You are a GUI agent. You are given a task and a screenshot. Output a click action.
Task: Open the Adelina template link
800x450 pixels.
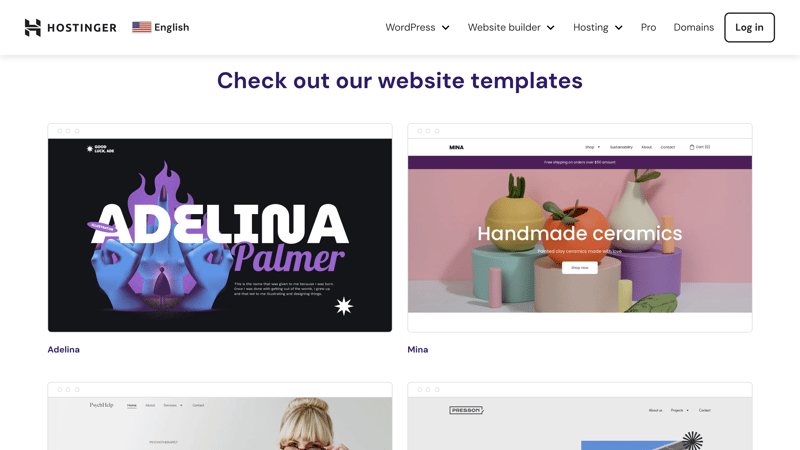pyautogui.click(x=64, y=349)
